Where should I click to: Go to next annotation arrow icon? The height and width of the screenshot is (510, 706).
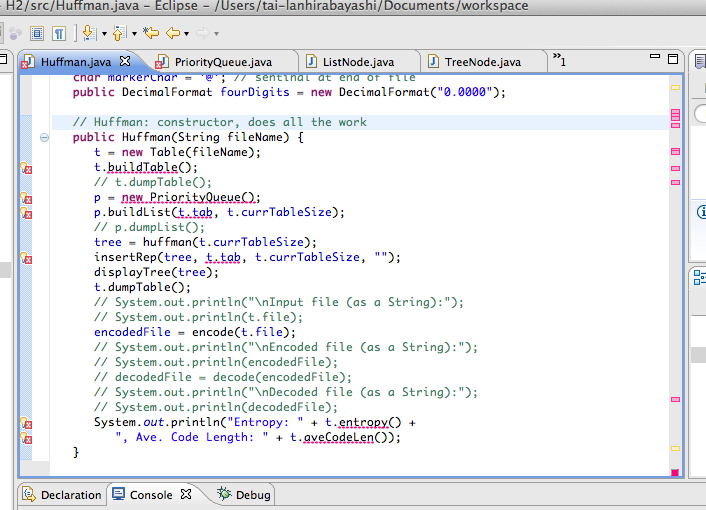90,33
